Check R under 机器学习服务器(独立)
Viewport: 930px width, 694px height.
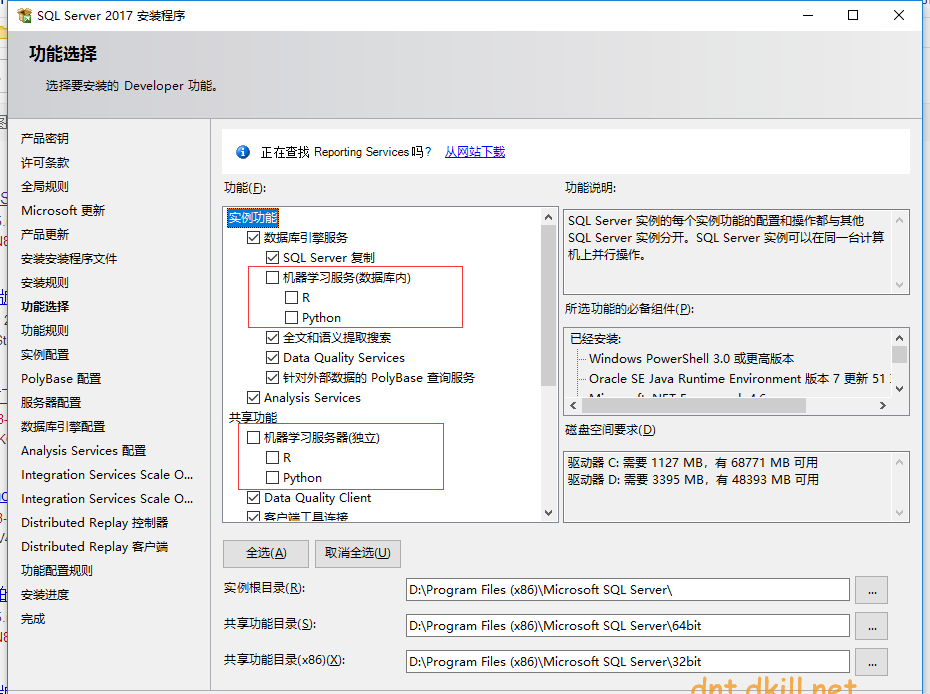[272, 458]
